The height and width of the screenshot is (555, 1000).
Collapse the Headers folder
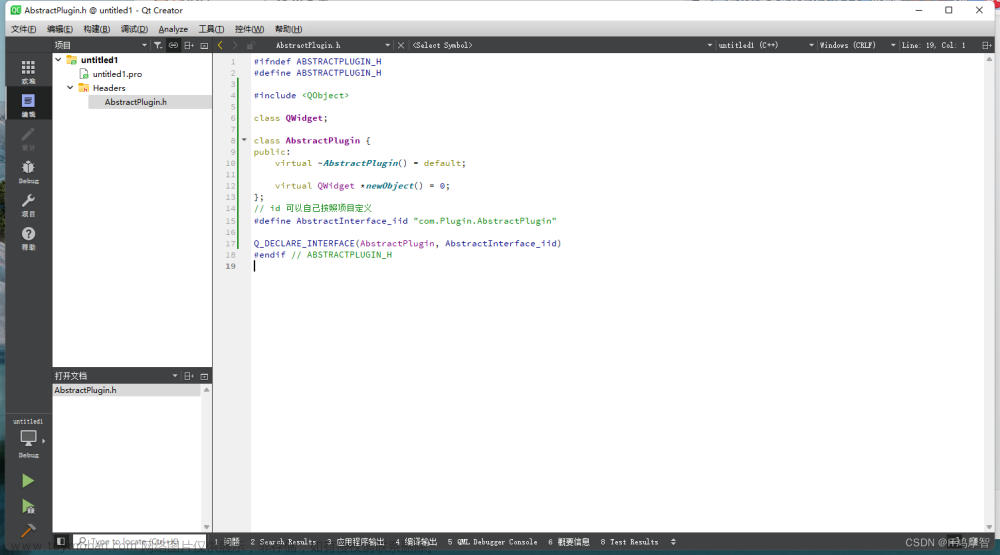click(70, 87)
